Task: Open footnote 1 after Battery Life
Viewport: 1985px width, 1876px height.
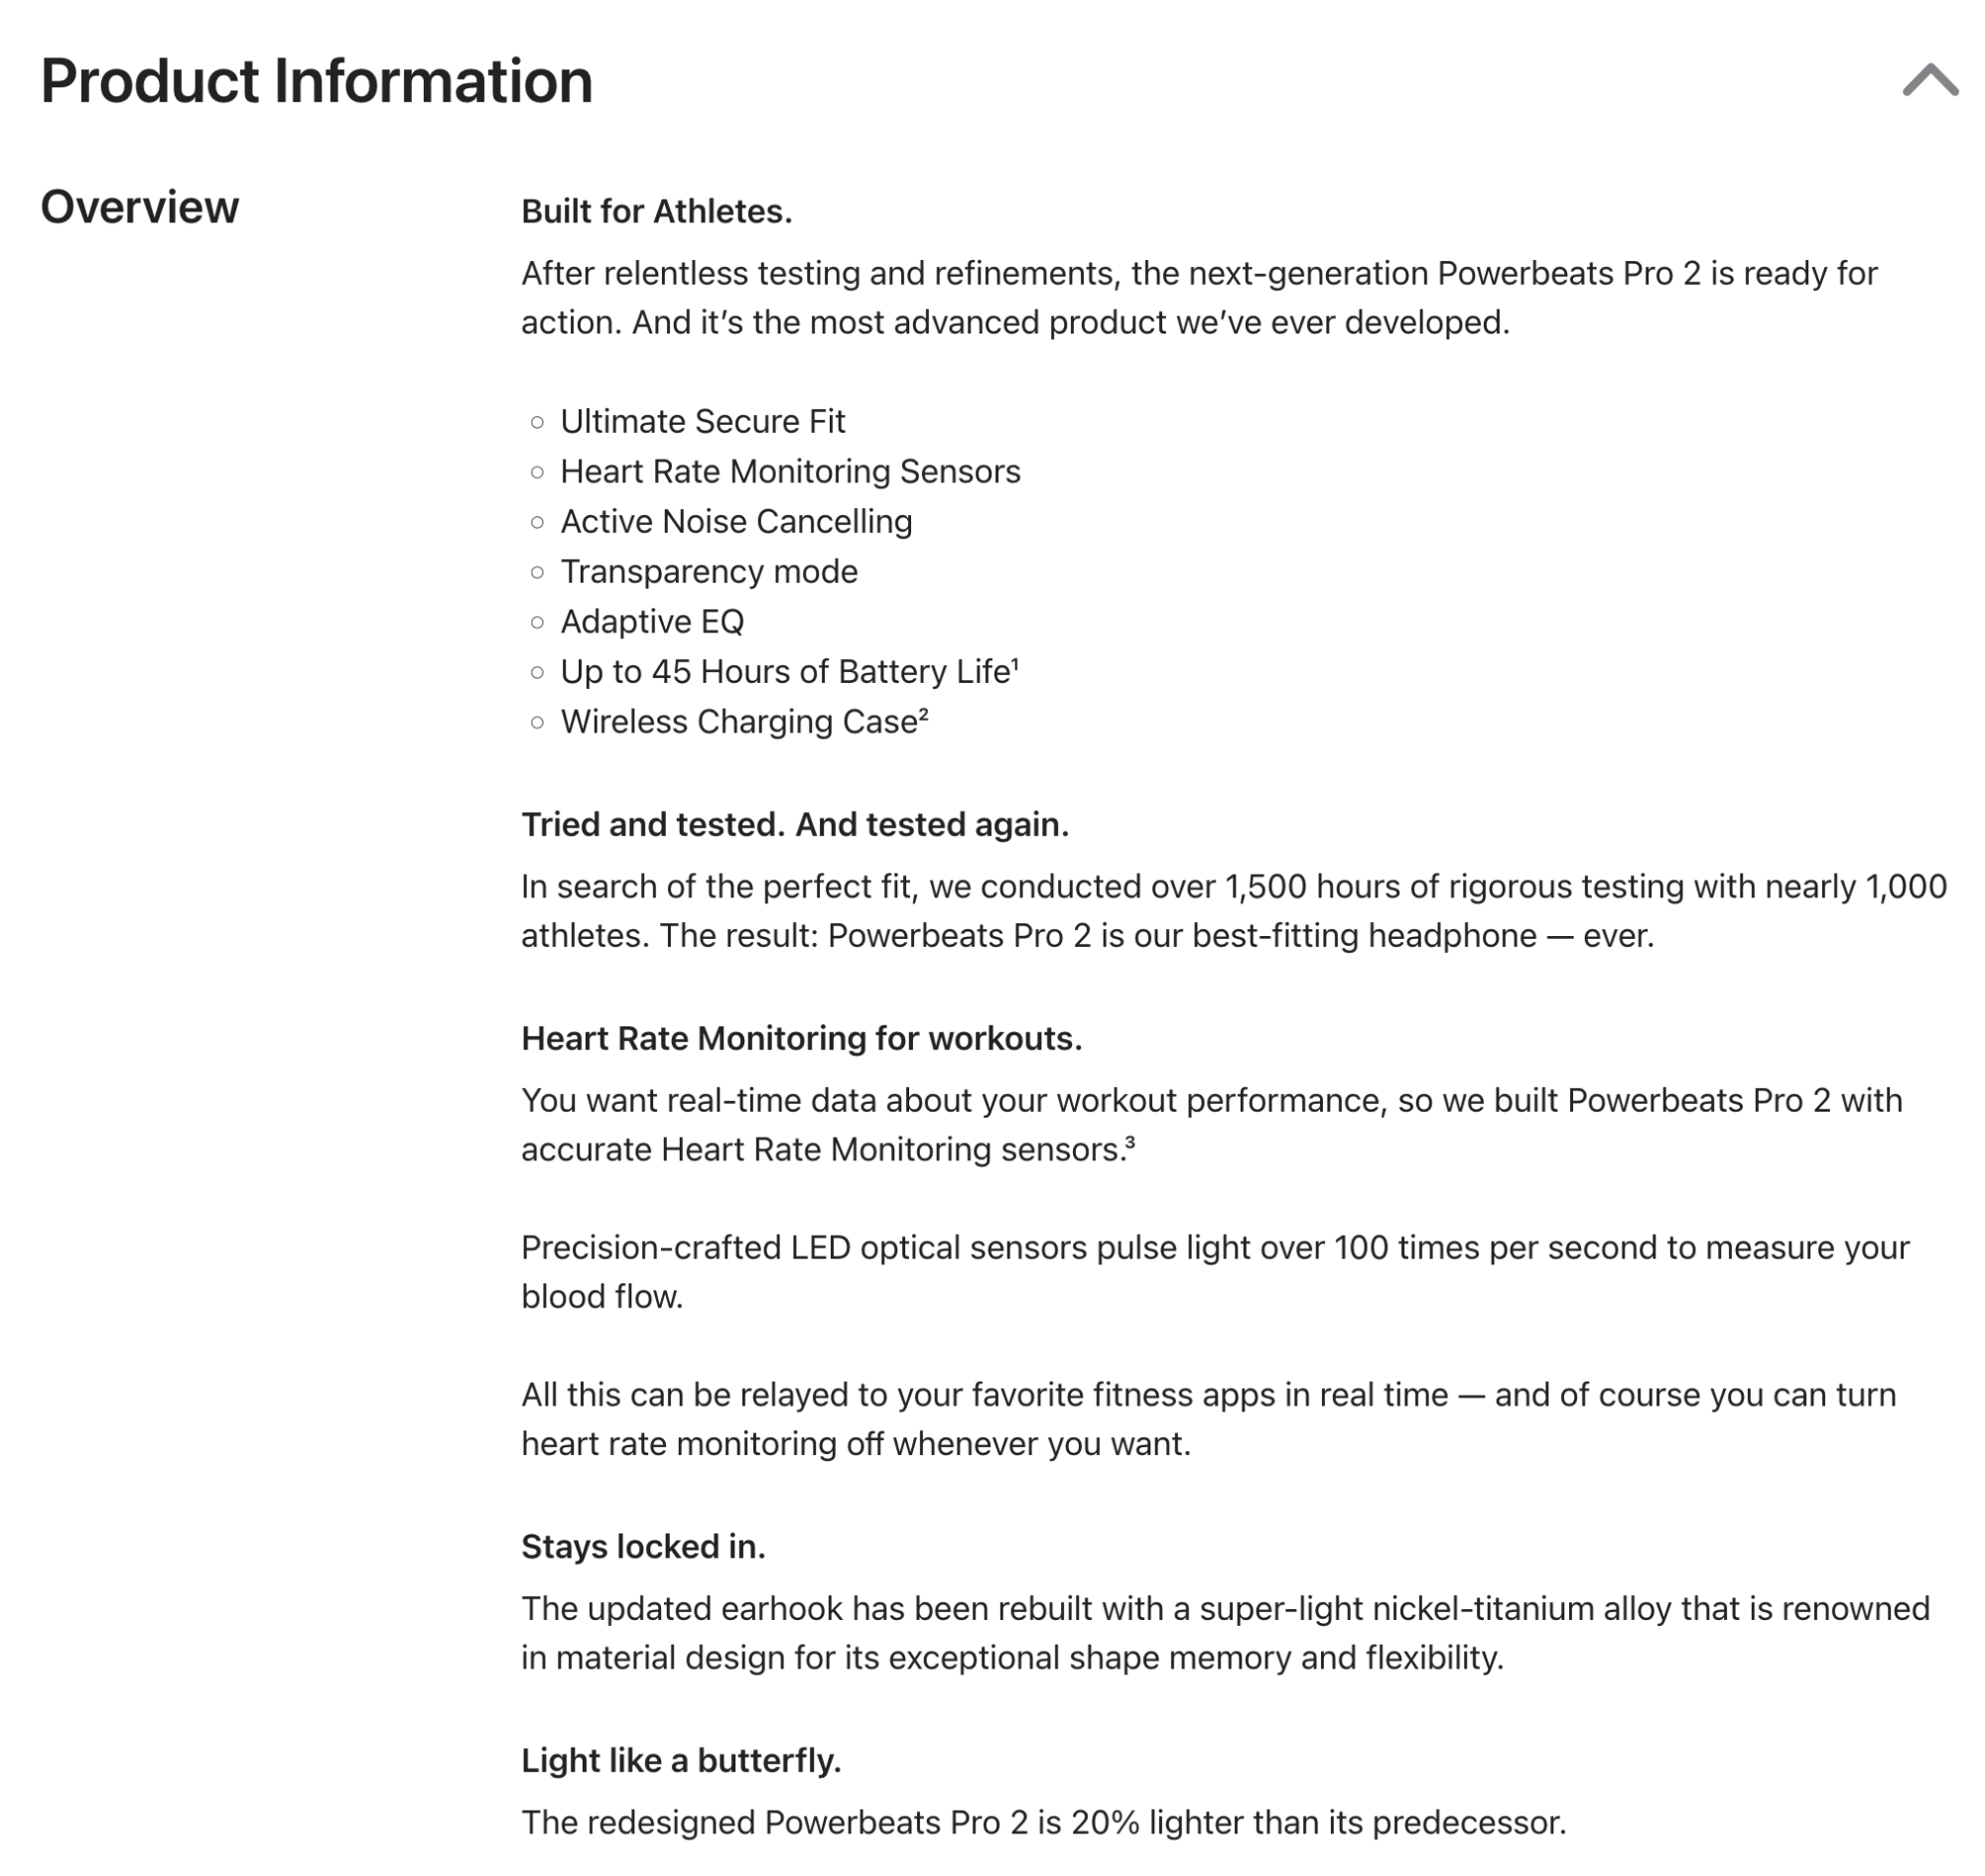Action: [x=1014, y=662]
